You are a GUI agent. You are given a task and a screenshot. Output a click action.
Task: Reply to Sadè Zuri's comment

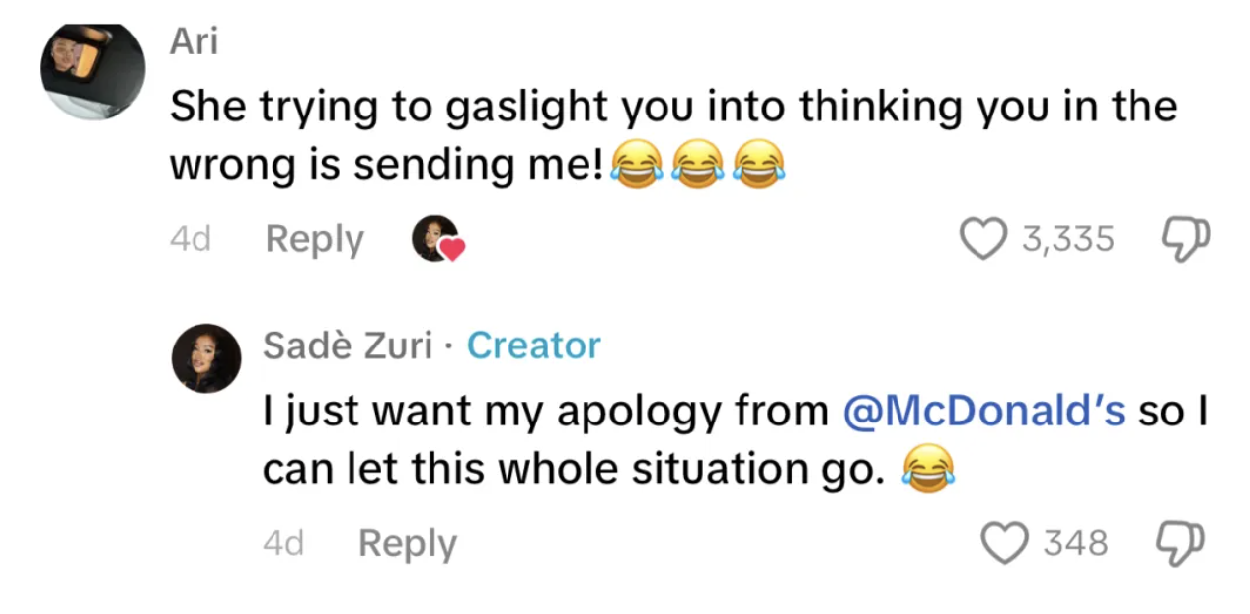click(x=407, y=544)
